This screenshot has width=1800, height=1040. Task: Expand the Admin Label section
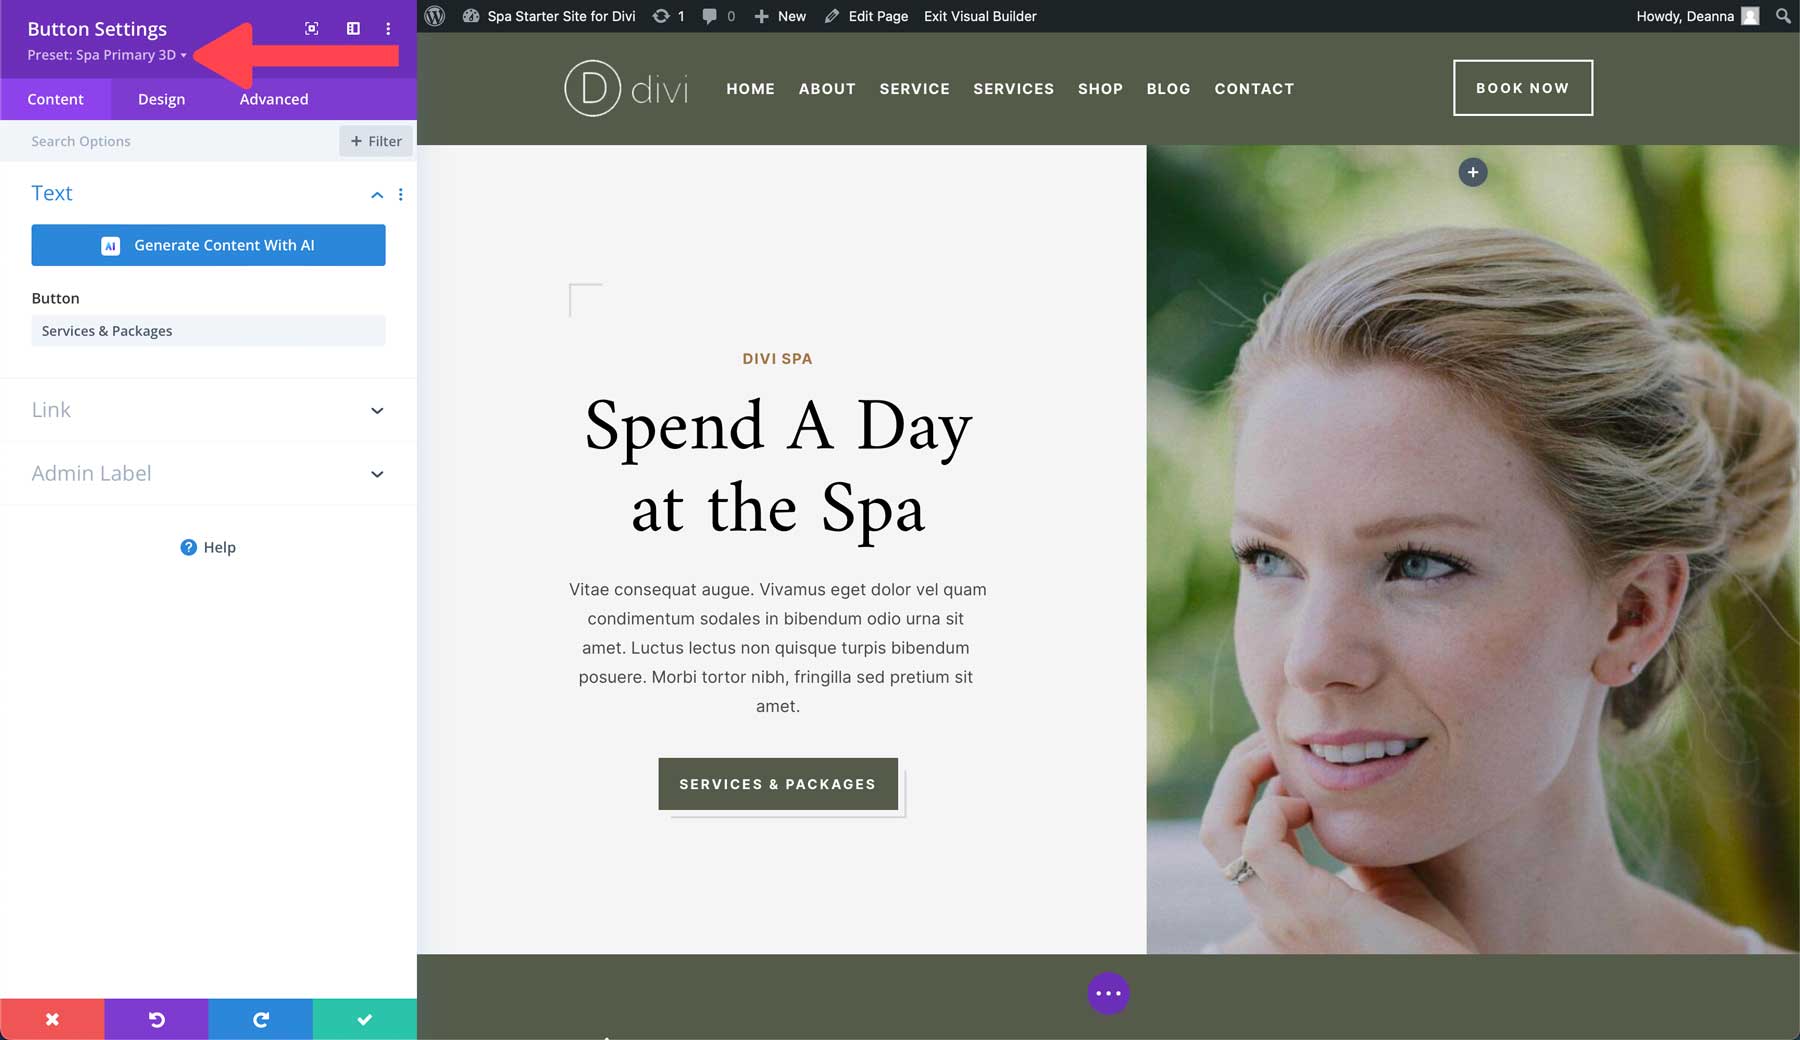208,474
